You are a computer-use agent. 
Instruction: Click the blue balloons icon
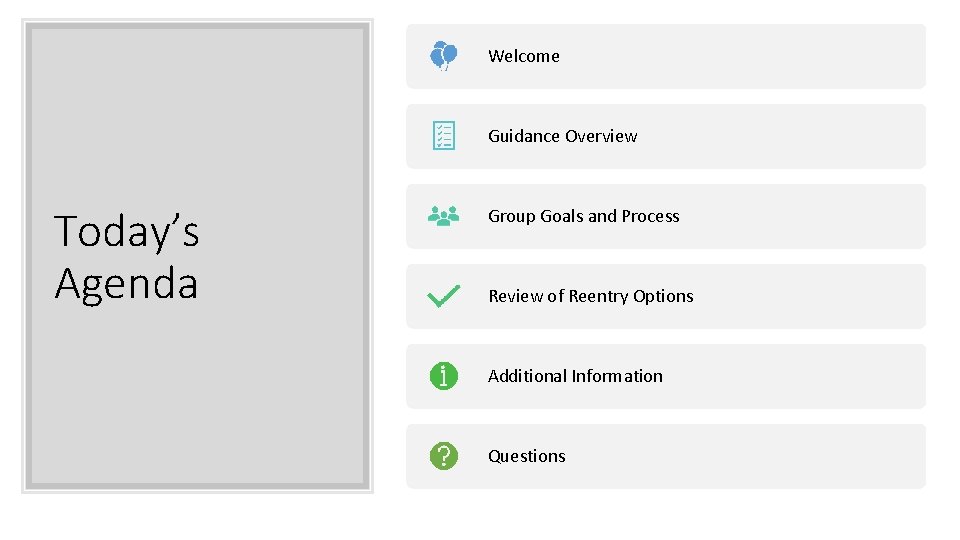(443, 56)
